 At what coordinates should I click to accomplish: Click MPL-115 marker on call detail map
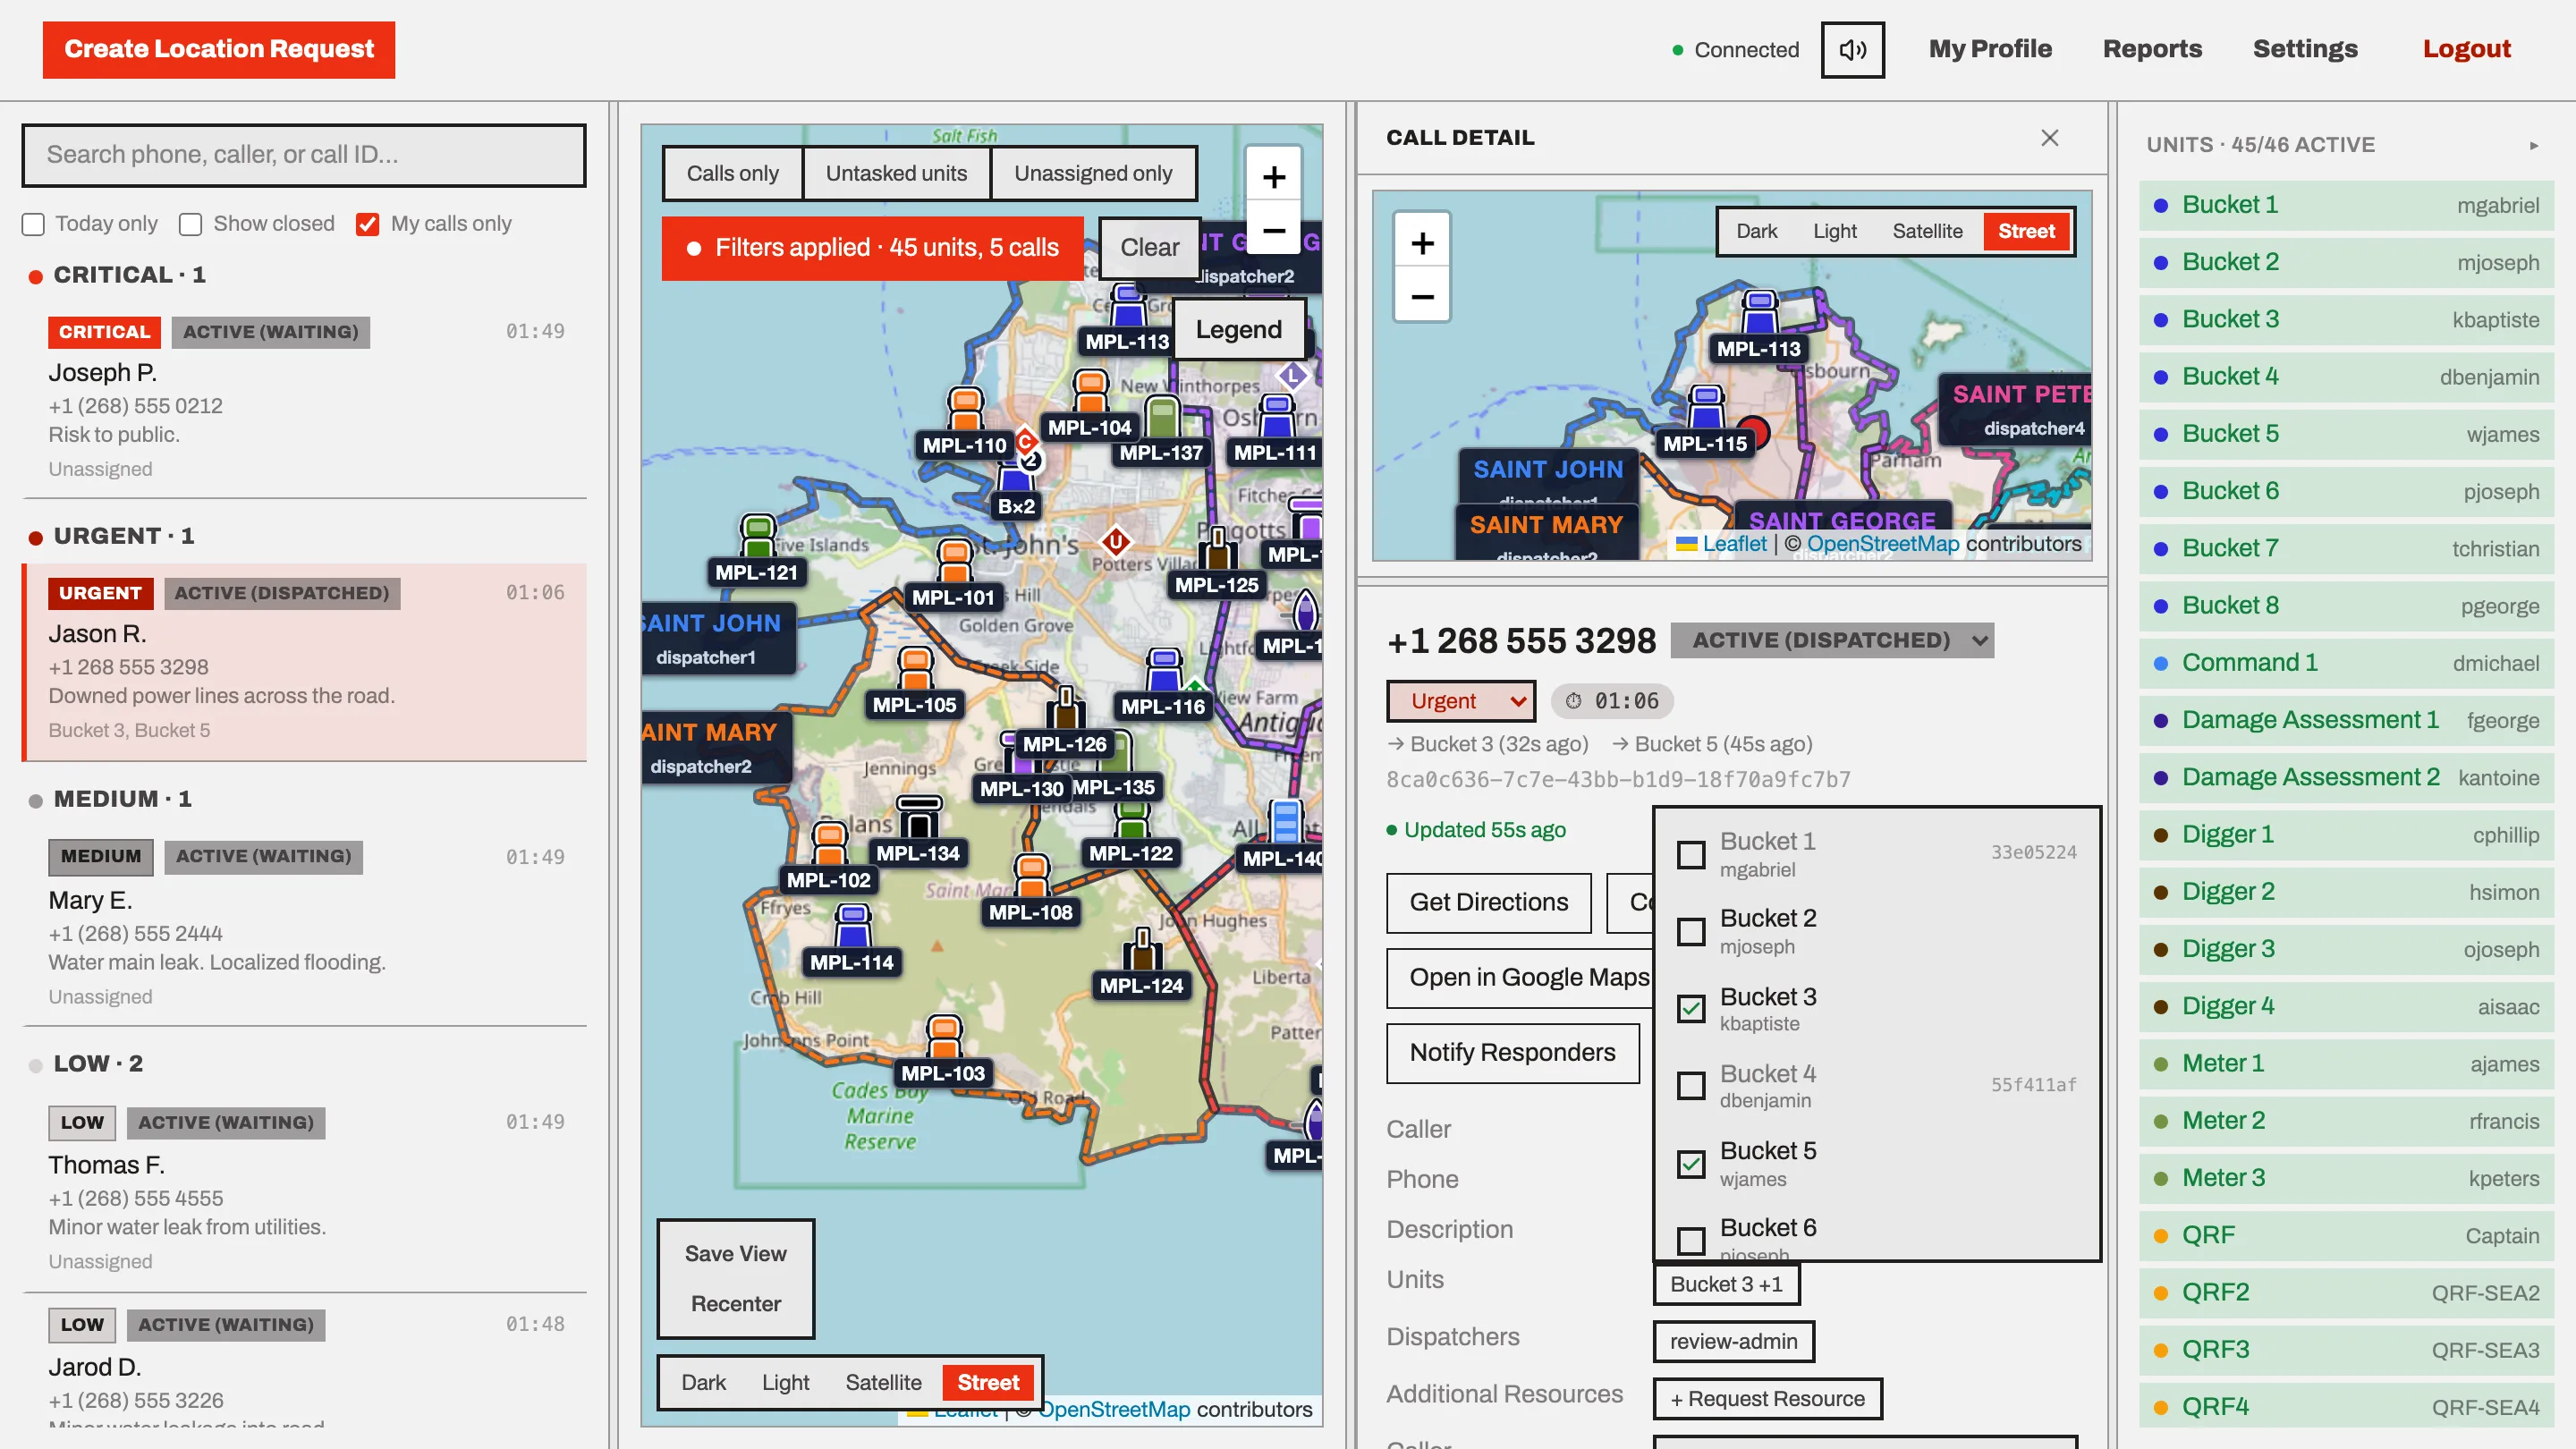click(x=1705, y=423)
